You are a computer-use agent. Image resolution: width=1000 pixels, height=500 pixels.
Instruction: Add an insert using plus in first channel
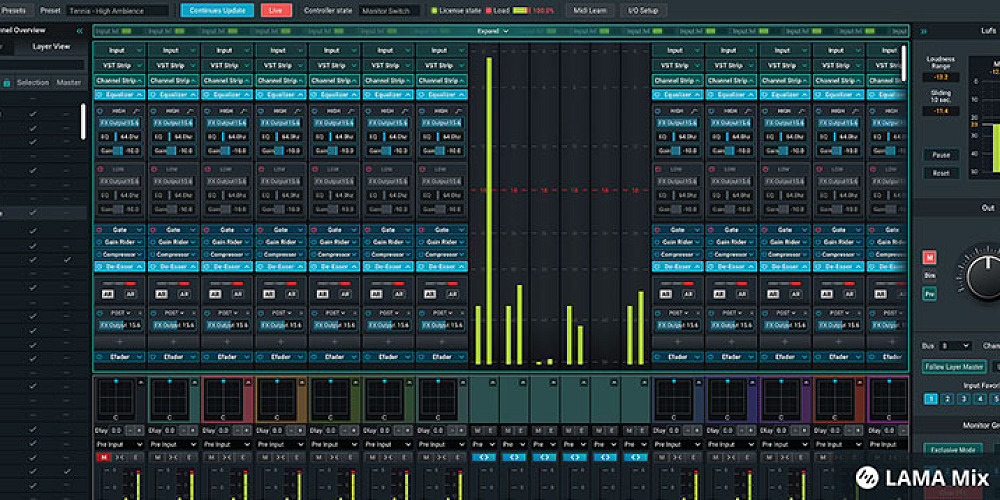point(120,341)
